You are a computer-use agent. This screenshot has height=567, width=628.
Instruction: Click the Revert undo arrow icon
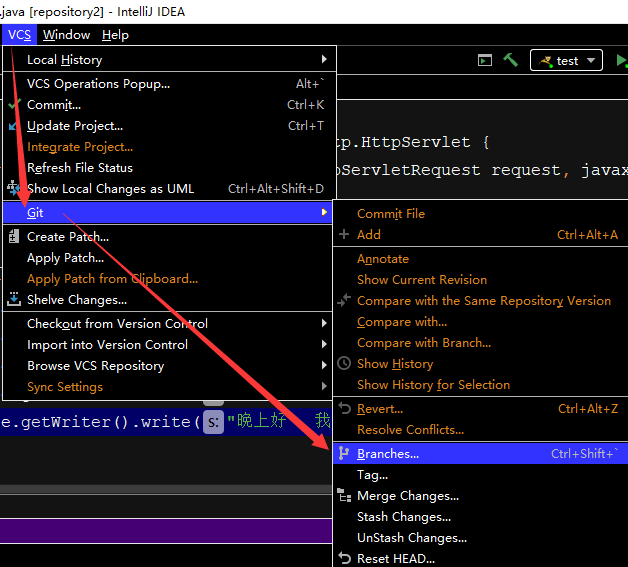(344, 408)
